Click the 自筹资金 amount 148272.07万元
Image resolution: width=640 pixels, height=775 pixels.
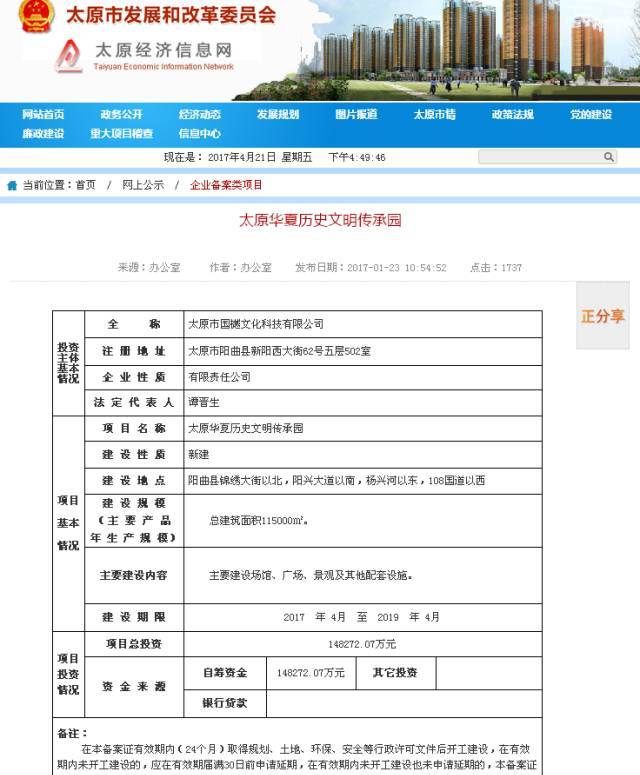[x=311, y=673]
